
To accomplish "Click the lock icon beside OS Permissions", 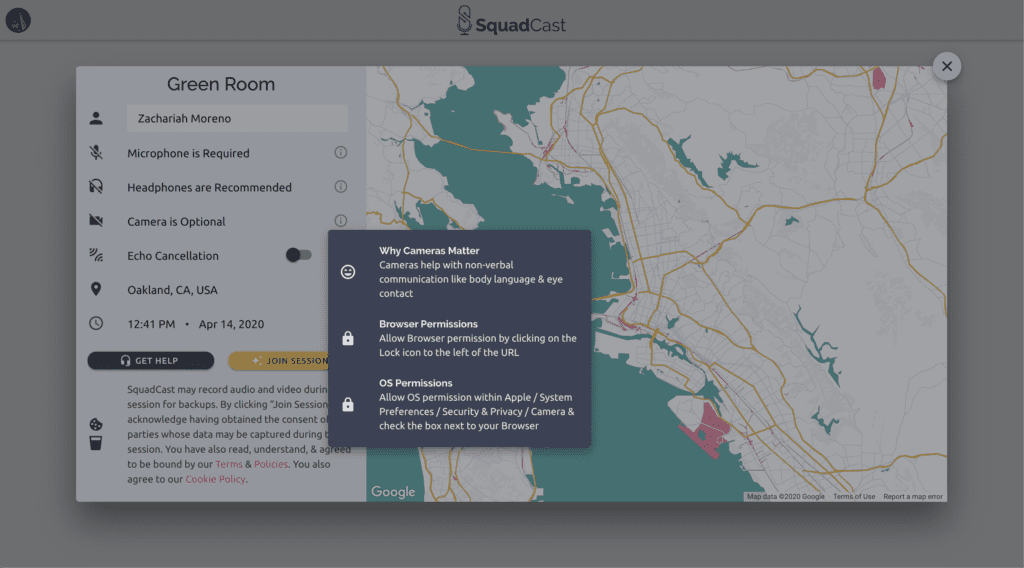I will [348, 404].
